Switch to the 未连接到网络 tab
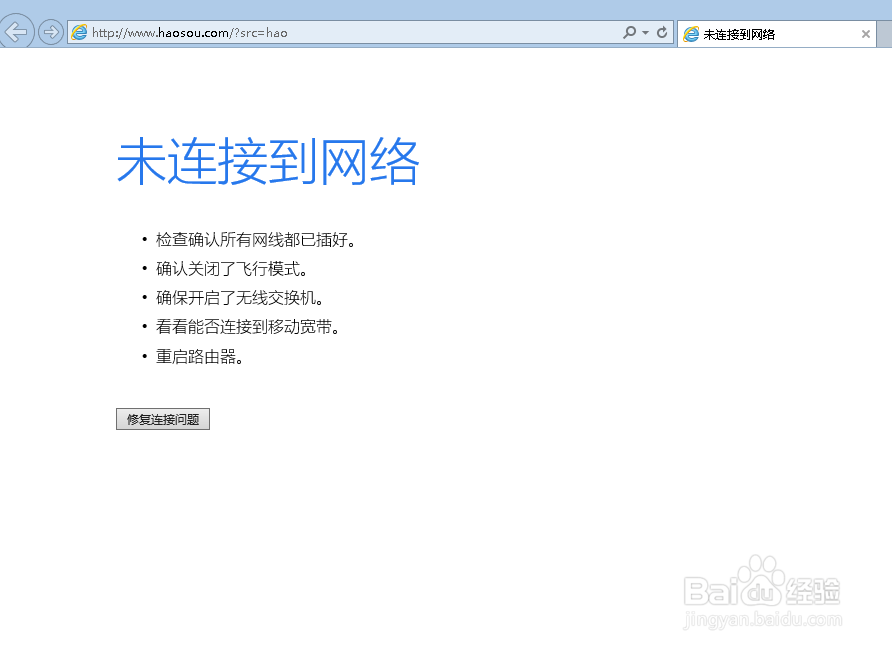This screenshot has width=892, height=650. [777, 34]
